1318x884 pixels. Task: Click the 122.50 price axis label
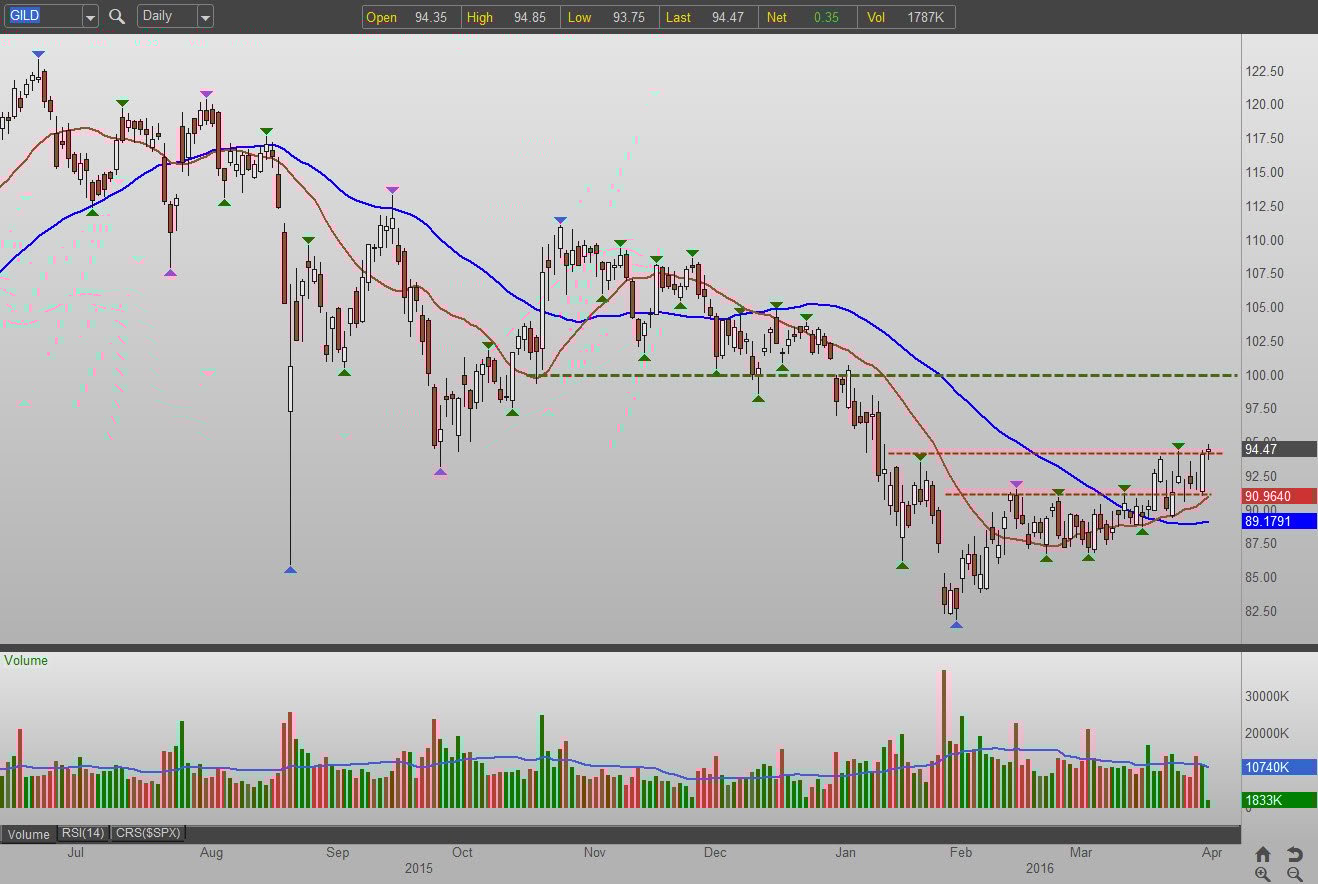tap(1266, 71)
